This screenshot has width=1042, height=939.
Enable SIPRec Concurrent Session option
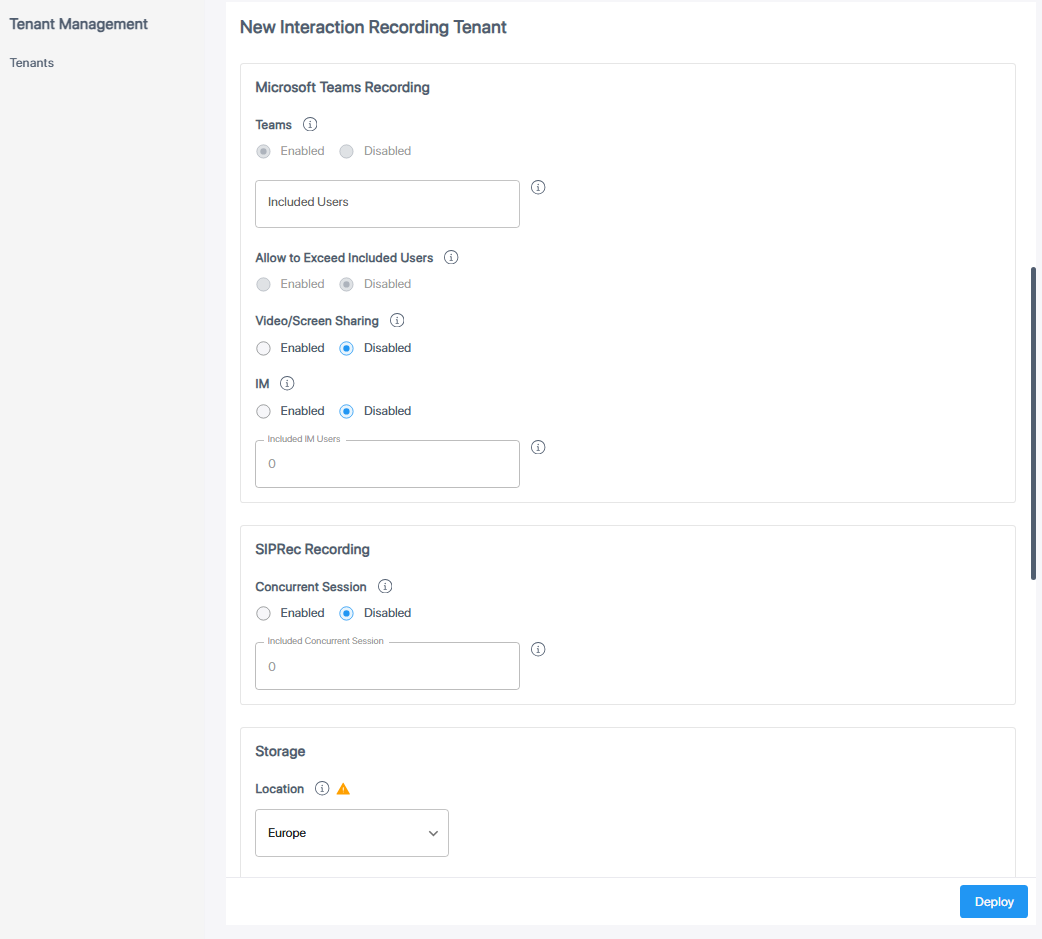point(264,613)
